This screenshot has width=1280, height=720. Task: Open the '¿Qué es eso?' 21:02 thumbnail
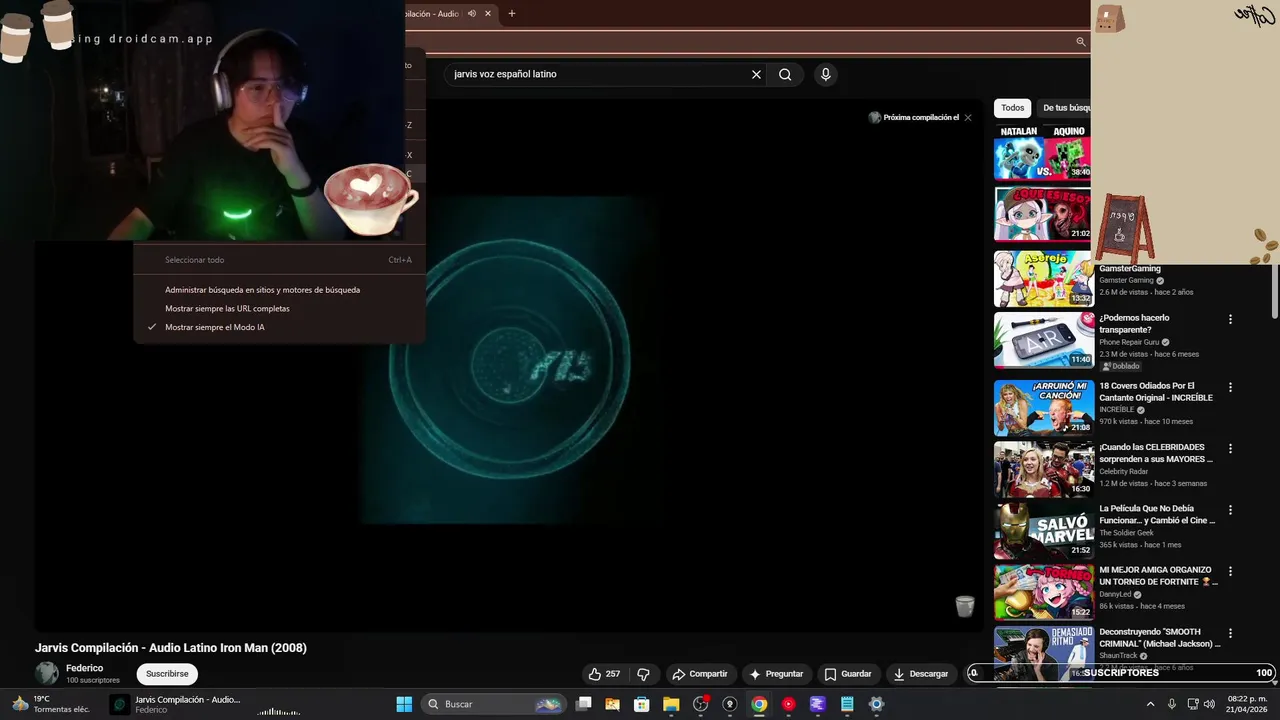pos(1042,213)
